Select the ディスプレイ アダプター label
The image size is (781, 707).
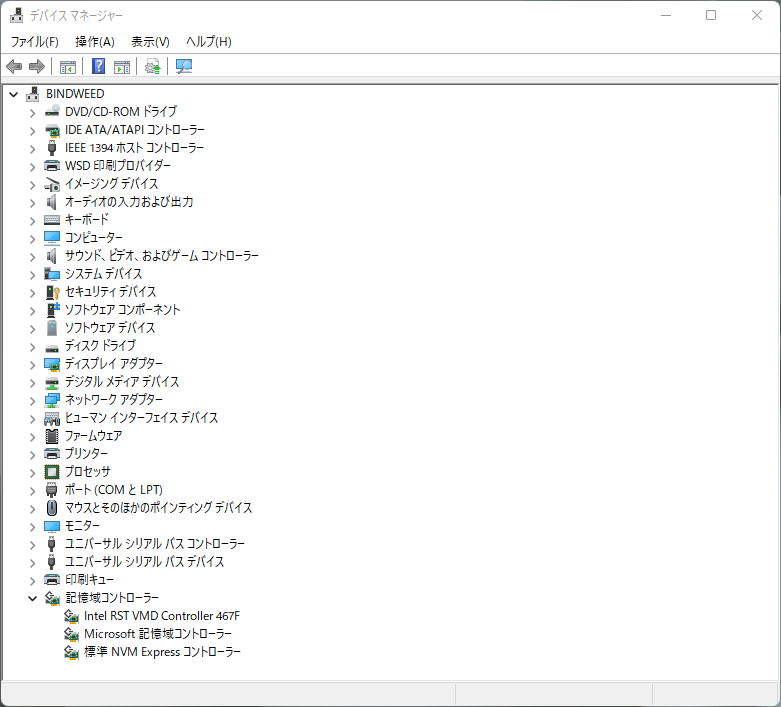coord(114,364)
